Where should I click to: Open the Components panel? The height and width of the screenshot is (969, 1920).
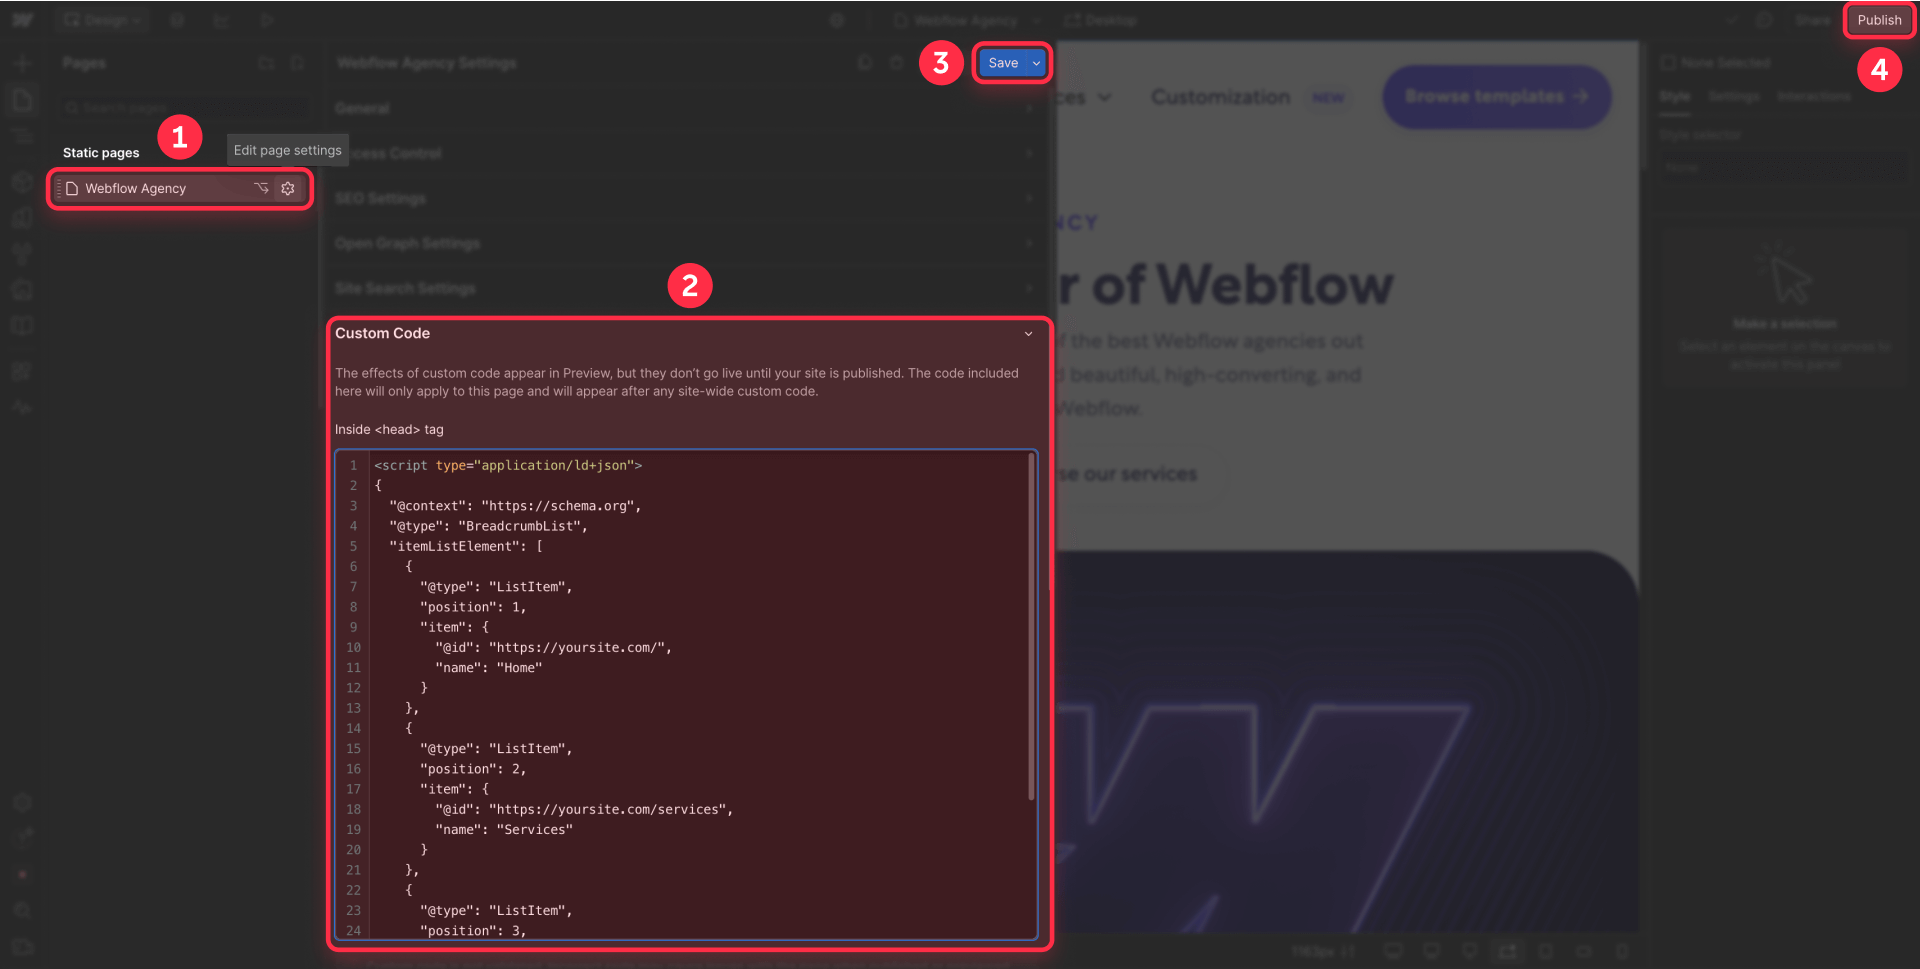tap(22, 182)
